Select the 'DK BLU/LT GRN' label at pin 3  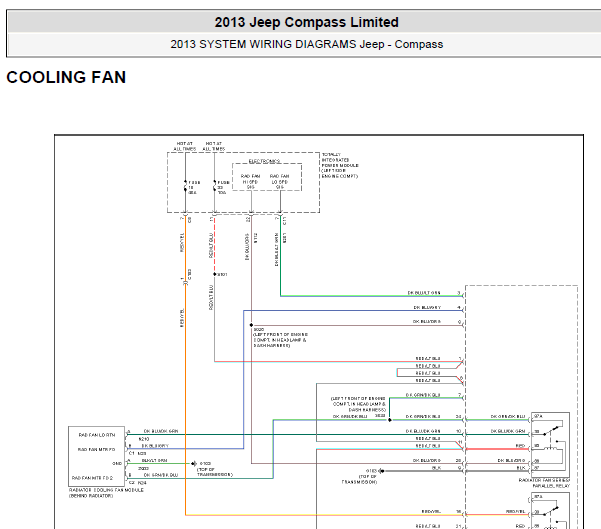click(424, 293)
